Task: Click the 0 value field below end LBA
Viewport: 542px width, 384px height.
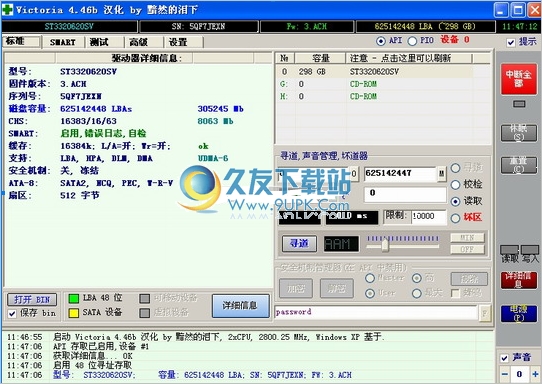Action: point(405,194)
